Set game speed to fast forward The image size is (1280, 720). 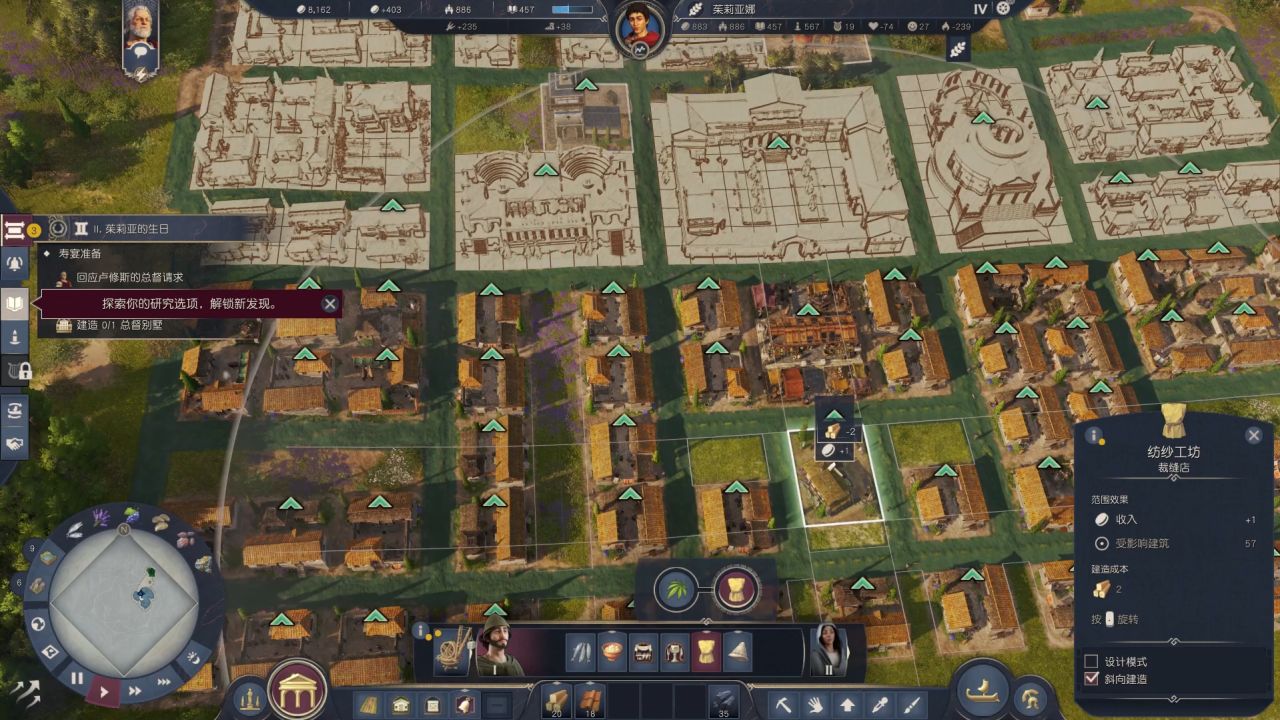135,690
